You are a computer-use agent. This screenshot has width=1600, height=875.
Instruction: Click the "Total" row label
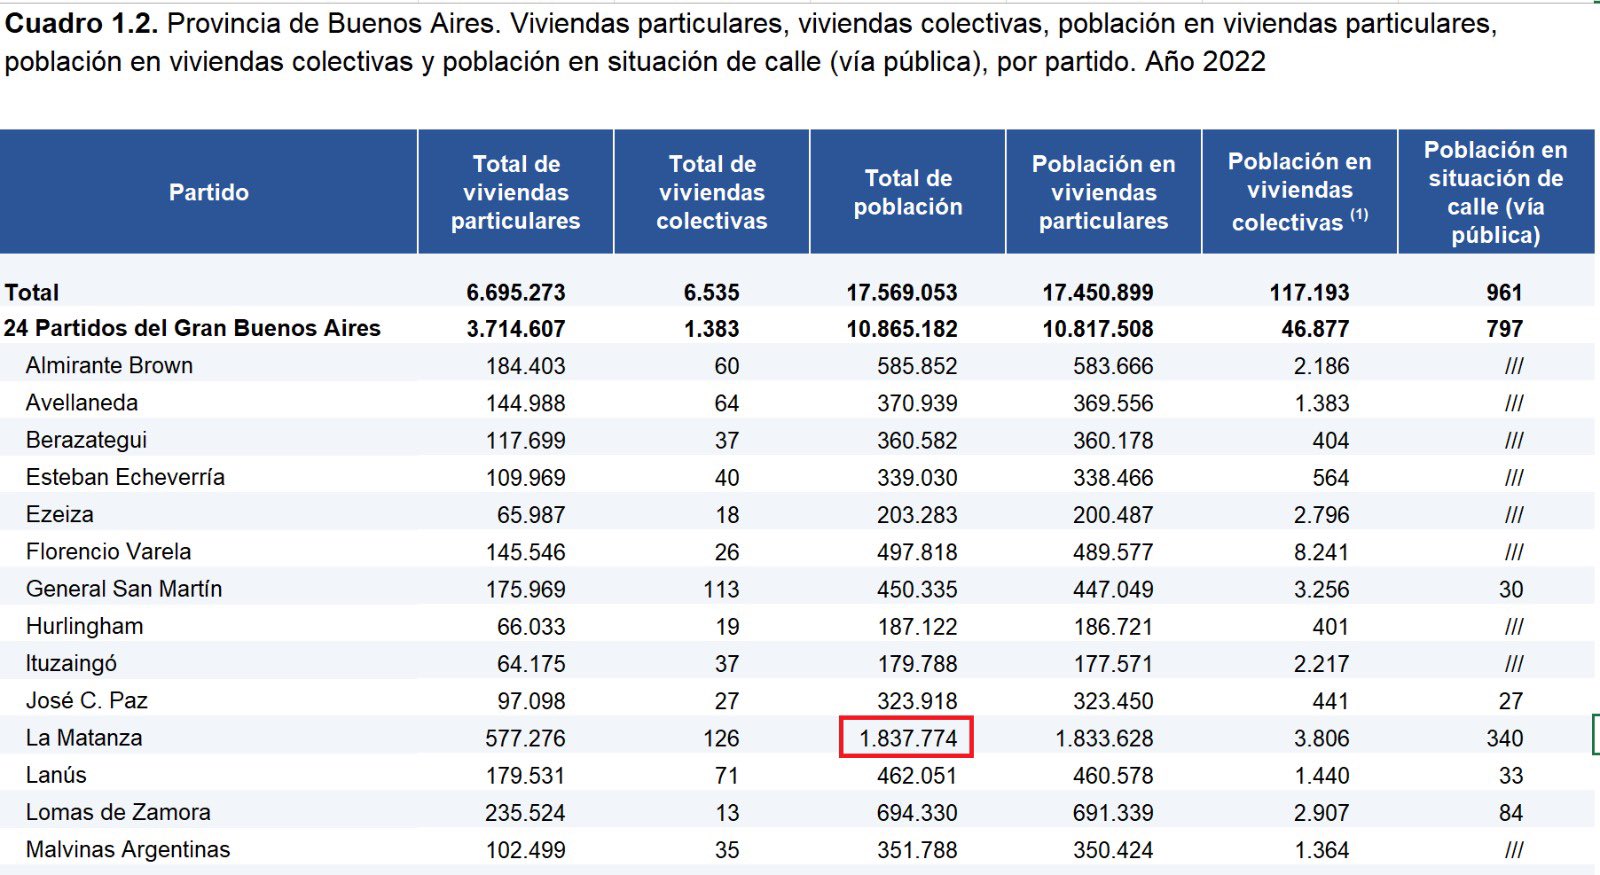click(32, 293)
